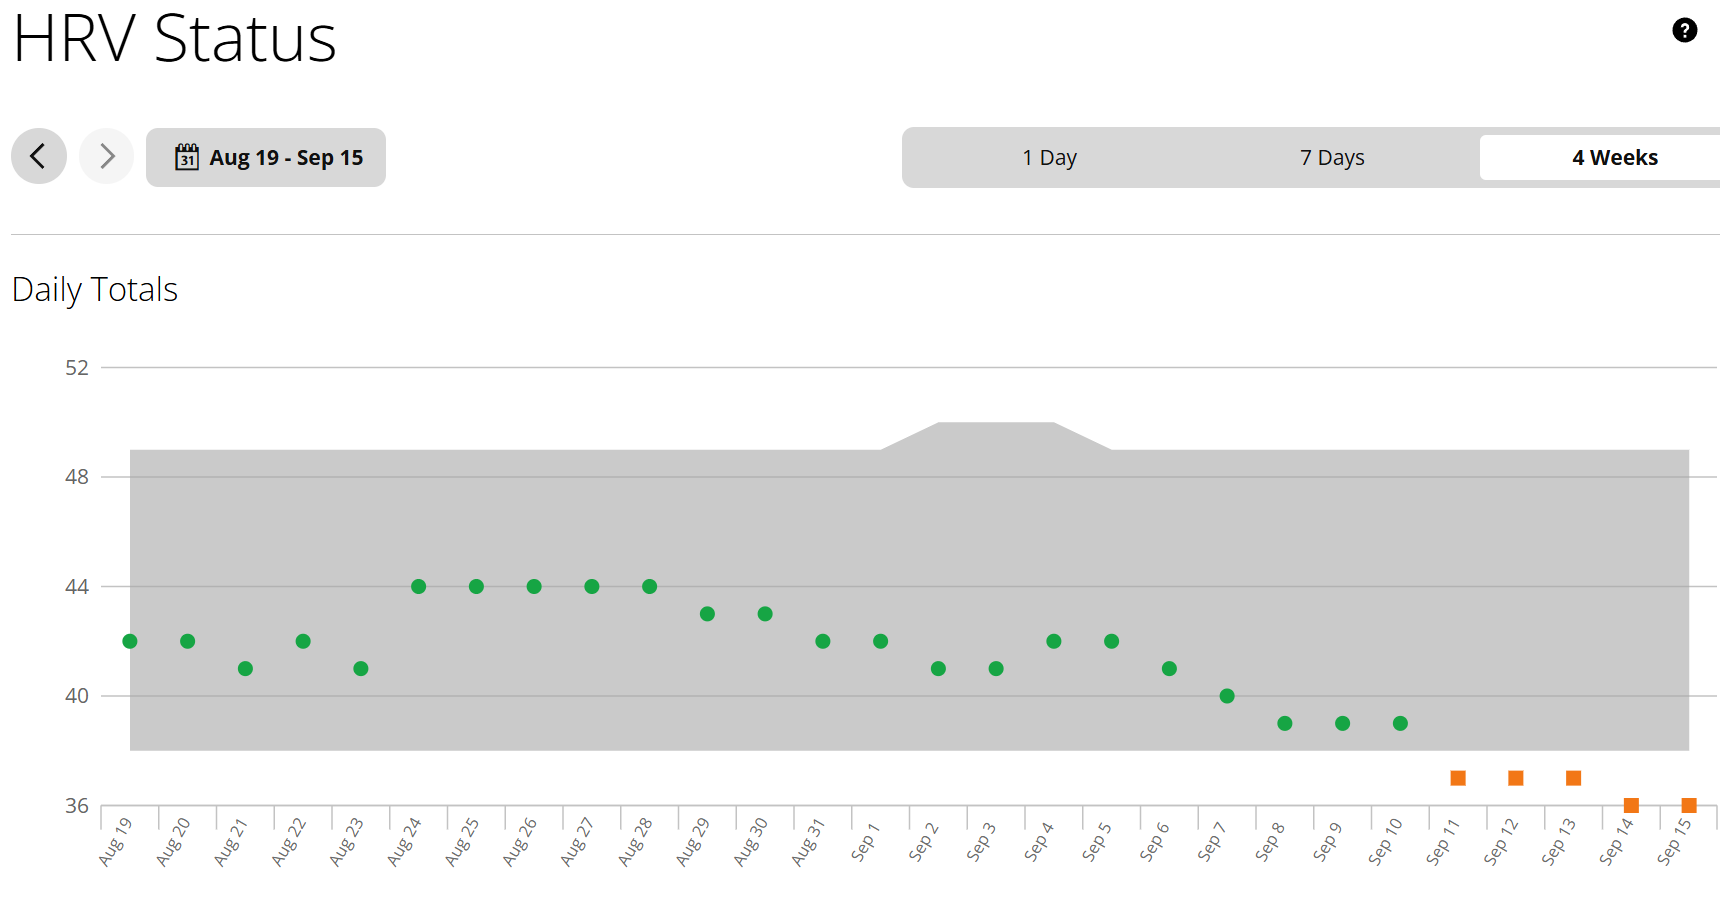Image resolution: width=1720 pixels, height=898 pixels.
Task: Click the Sep 13 orange square marker
Action: point(1573,778)
